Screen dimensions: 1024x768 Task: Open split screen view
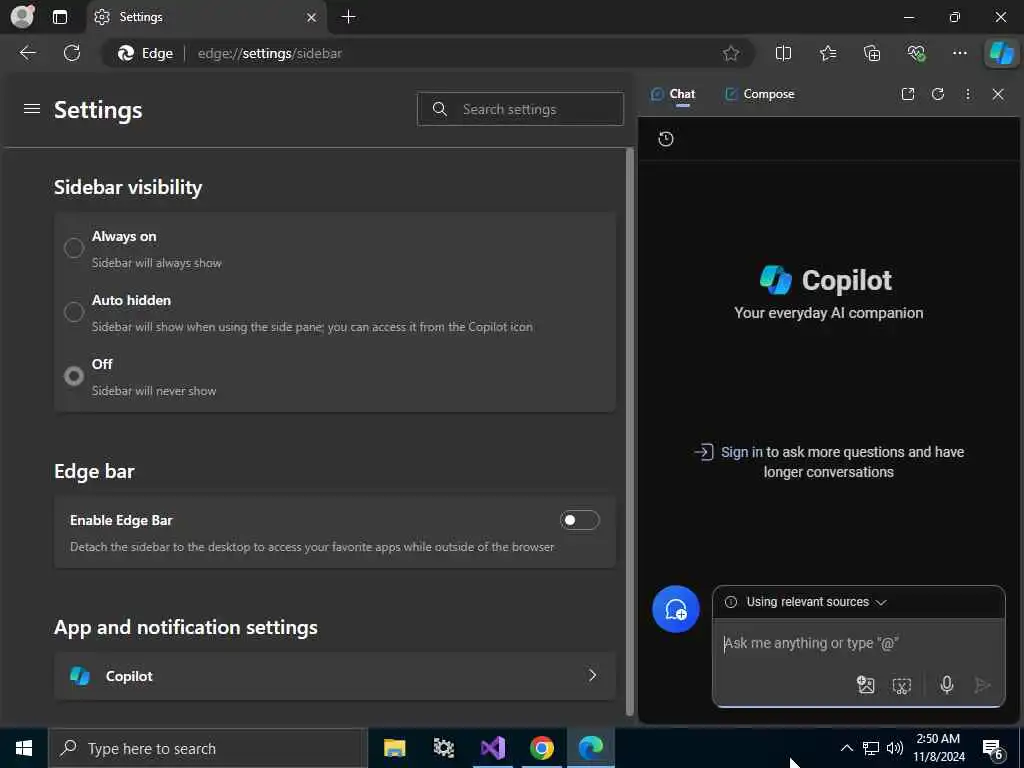783,53
